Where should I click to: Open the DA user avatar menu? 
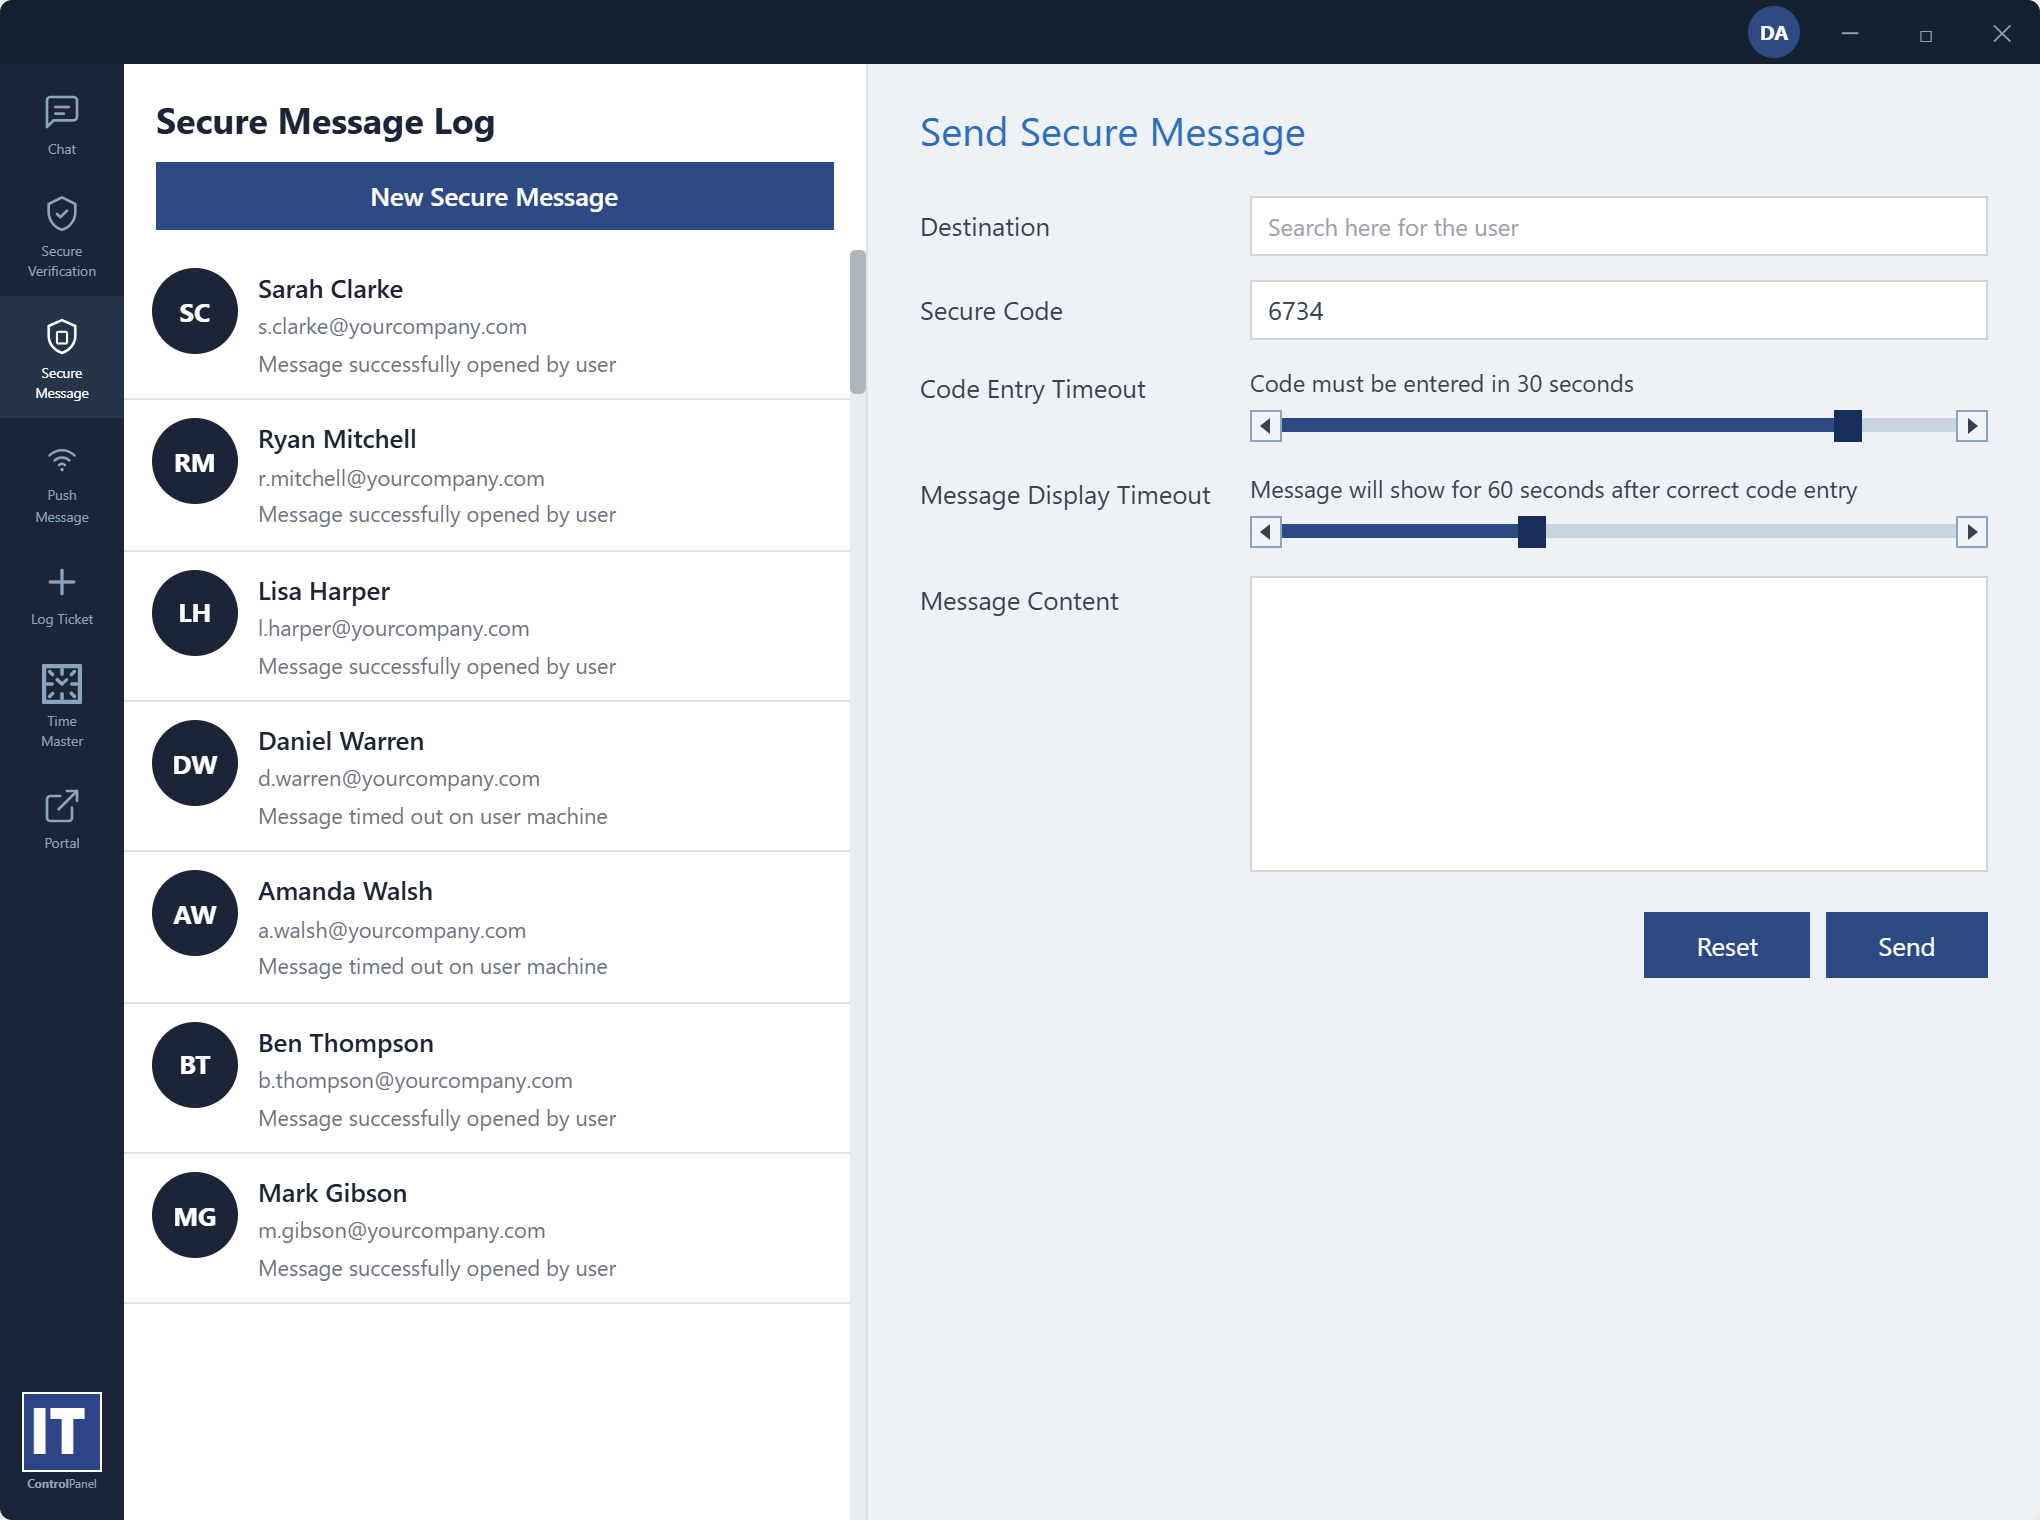[1773, 33]
